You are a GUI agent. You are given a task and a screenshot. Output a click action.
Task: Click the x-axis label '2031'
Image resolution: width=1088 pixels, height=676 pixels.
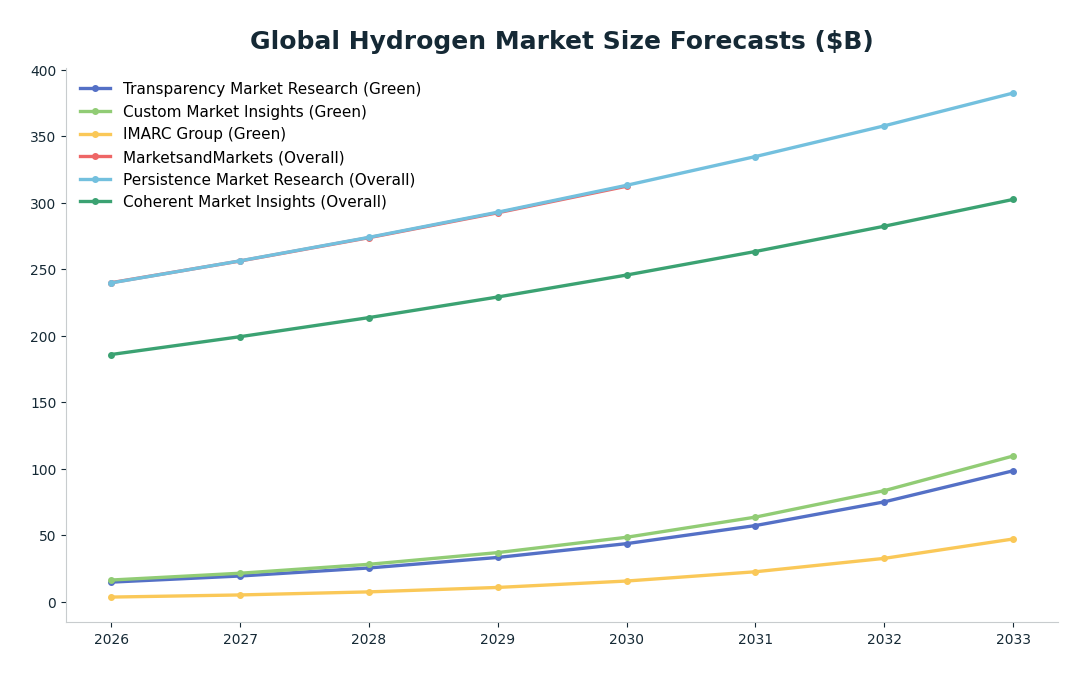coord(756,639)
